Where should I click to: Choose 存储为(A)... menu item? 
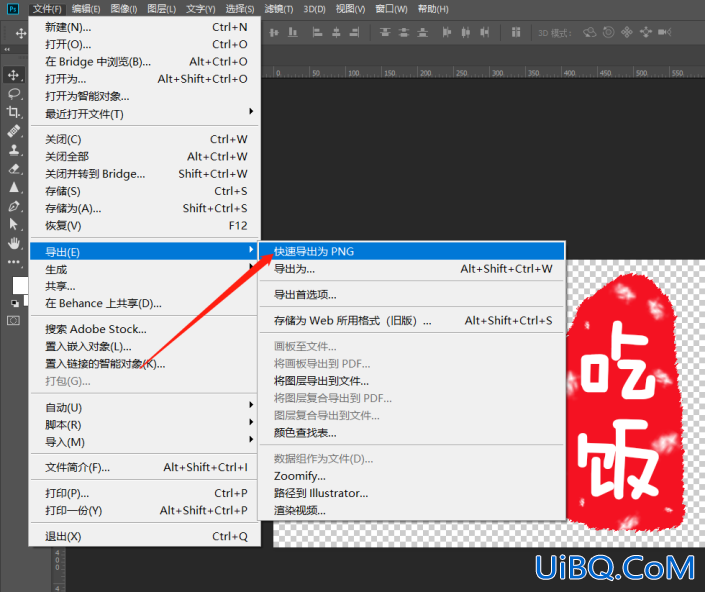pyautogui.click(x=145, y=209)
